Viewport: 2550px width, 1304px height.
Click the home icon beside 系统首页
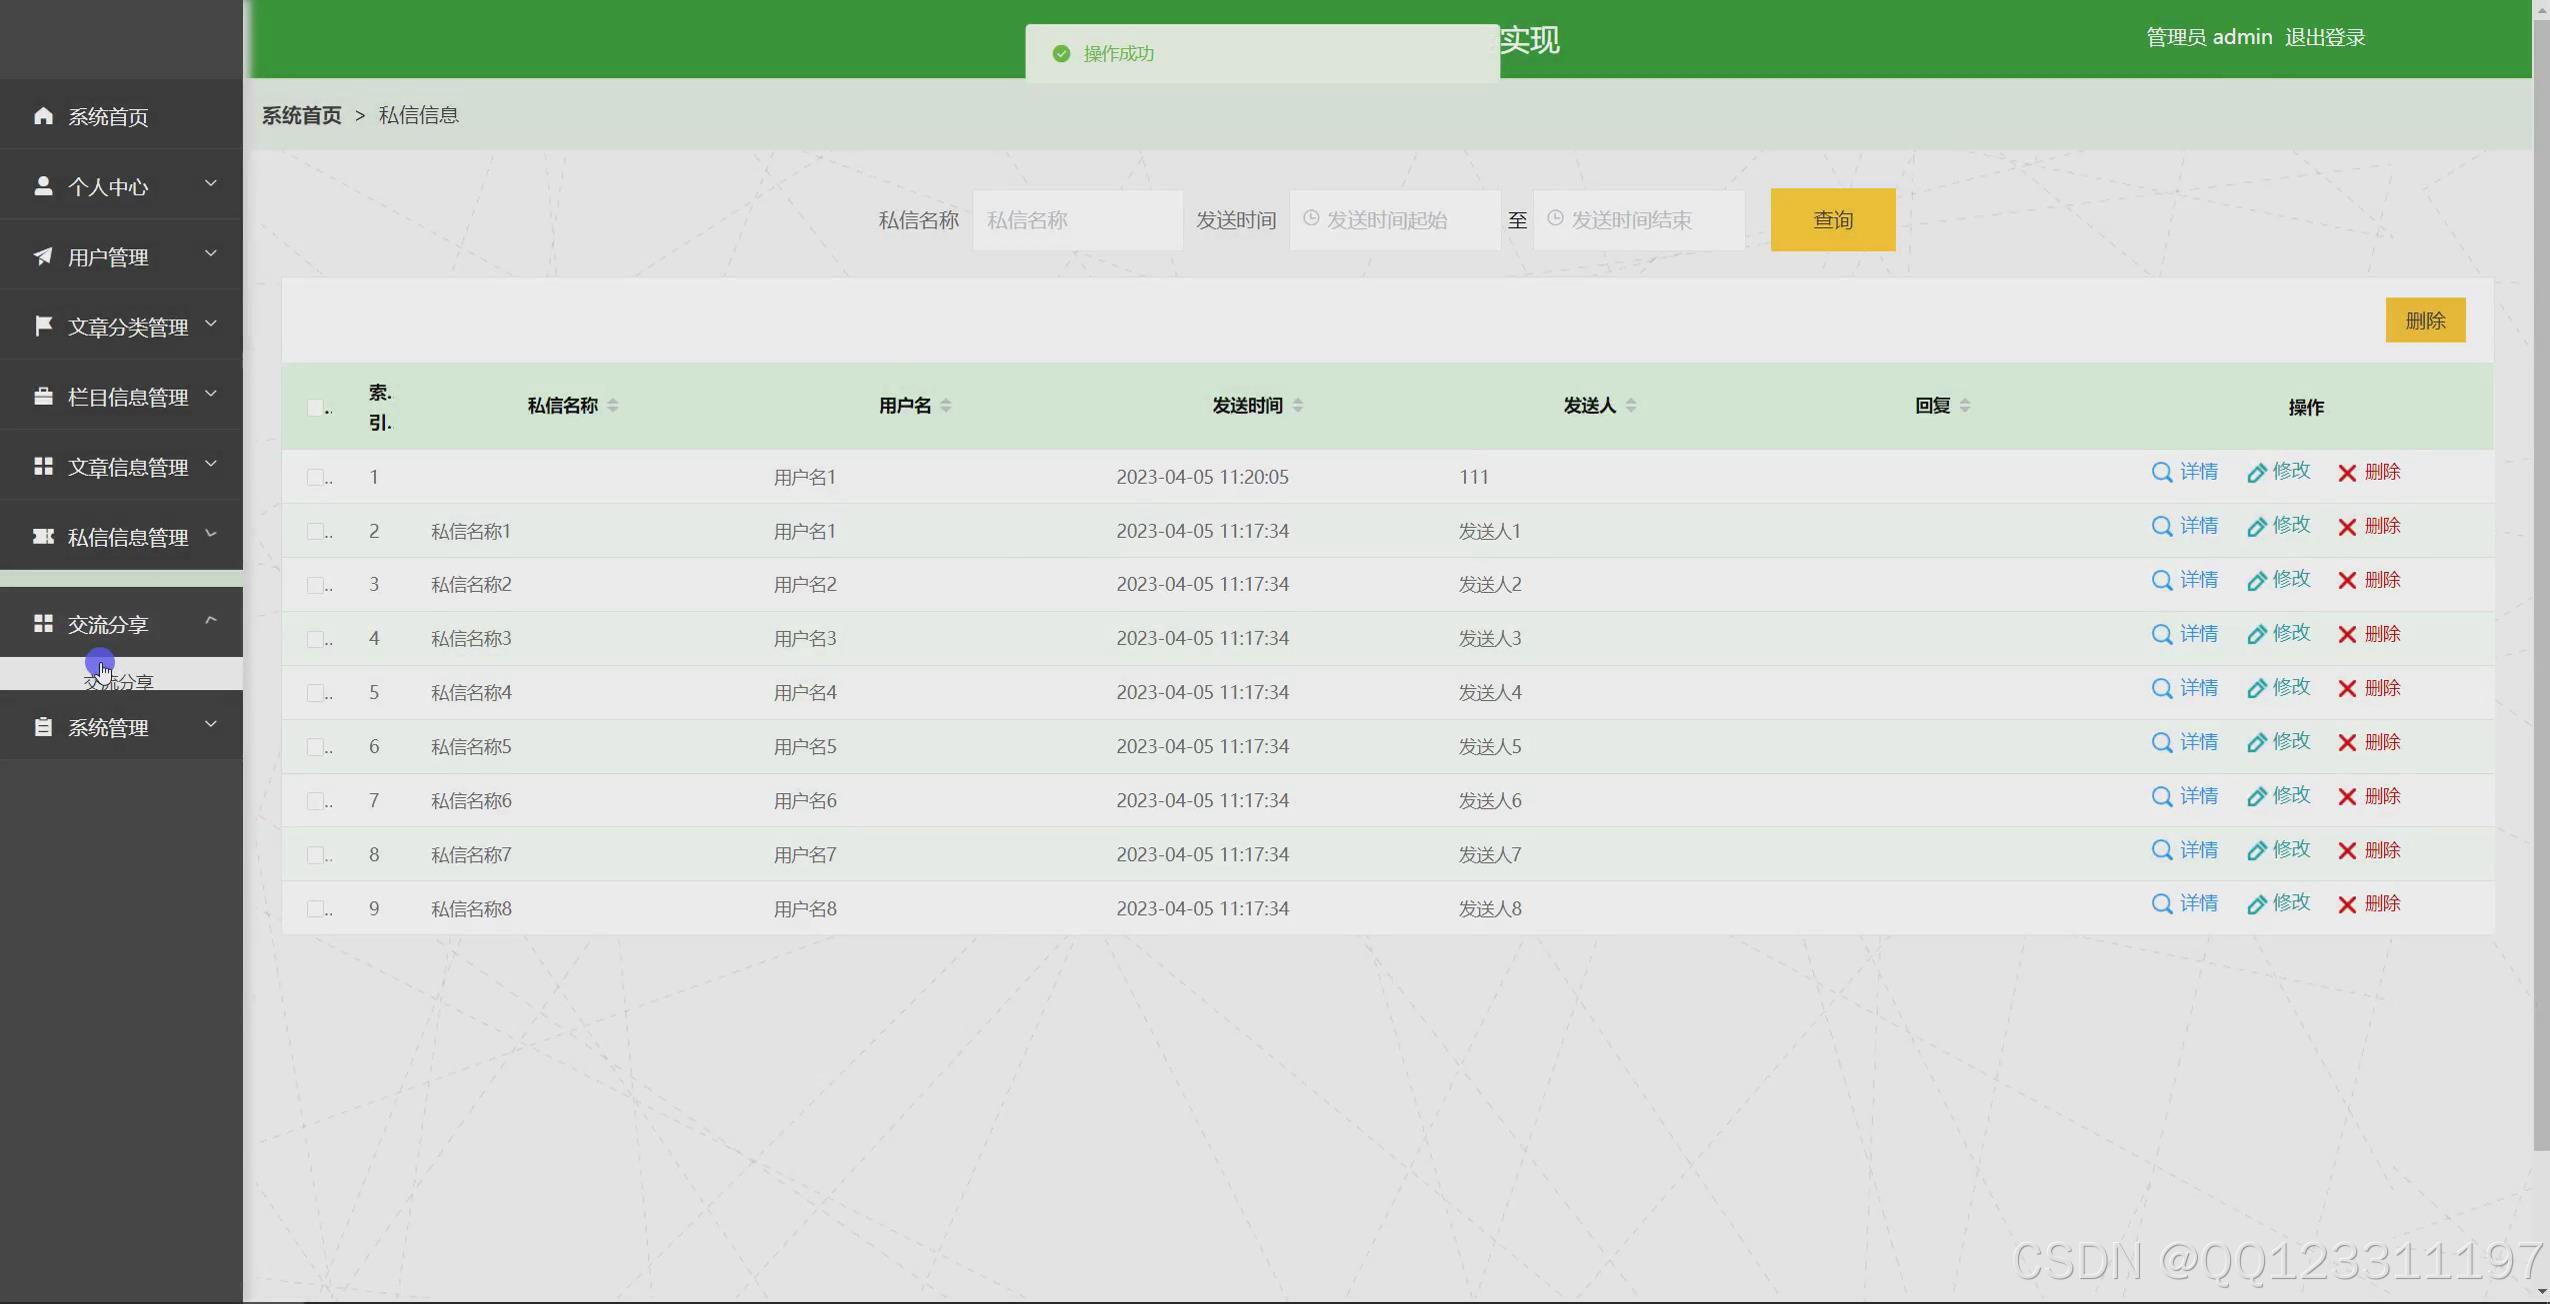43,116
